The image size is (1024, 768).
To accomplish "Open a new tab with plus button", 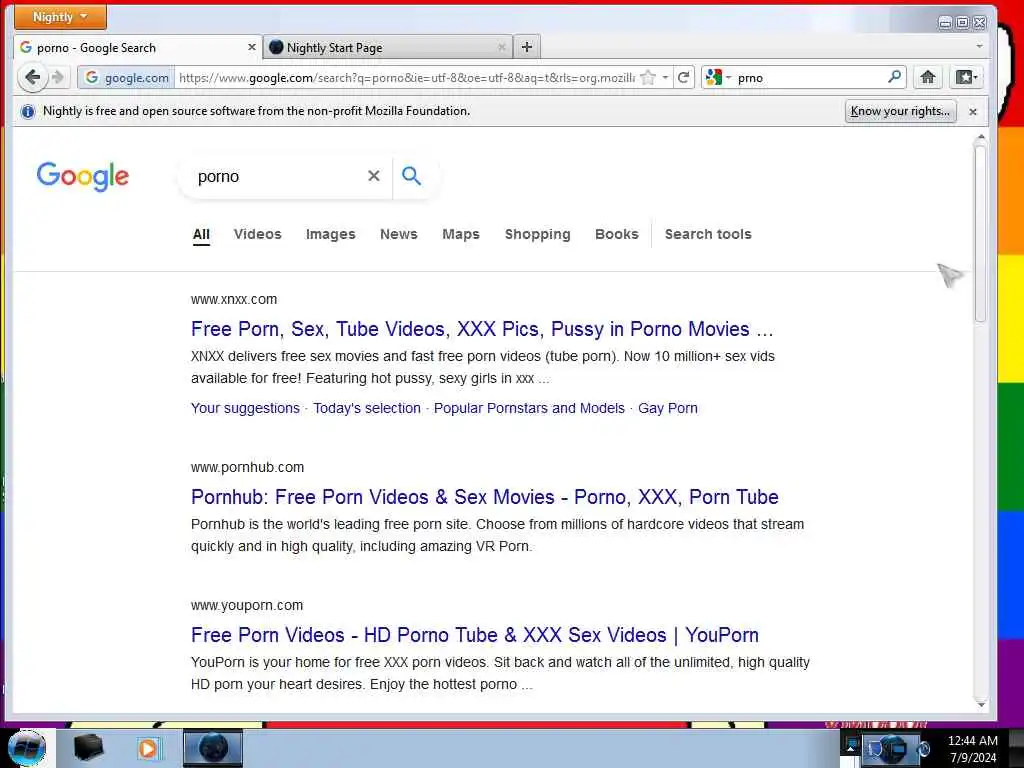I will point(527,47).
